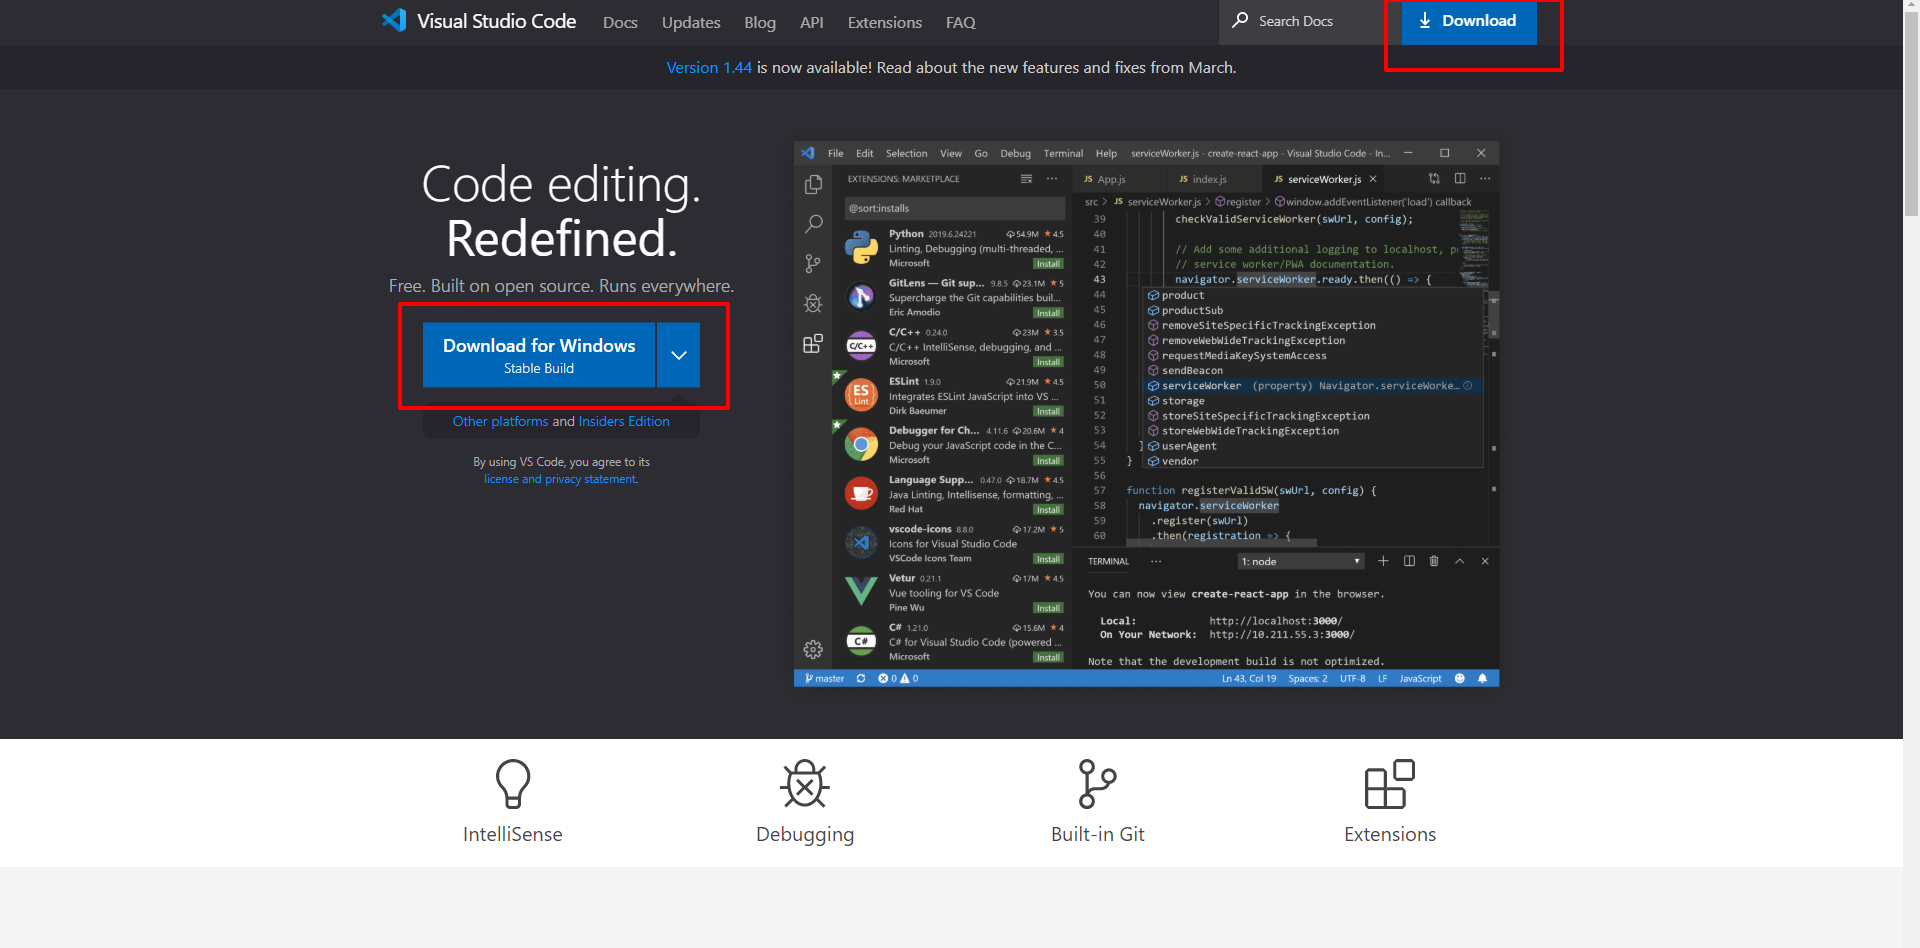Expand the download options chevron
The image size is (1920, 948).
click(679, 355)
